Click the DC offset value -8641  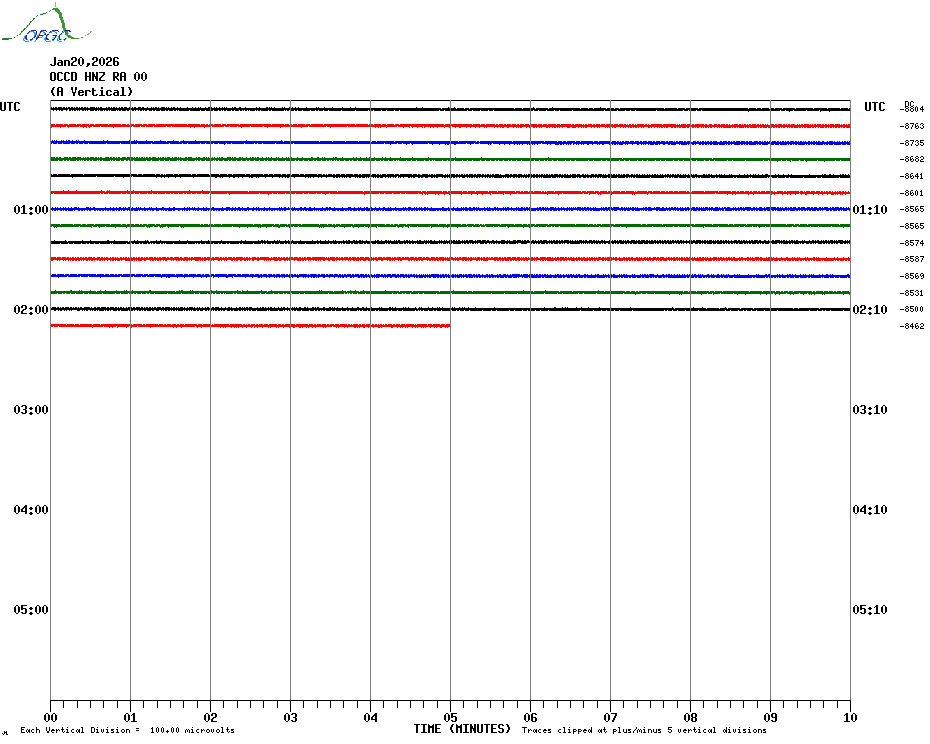pos(912,176)
